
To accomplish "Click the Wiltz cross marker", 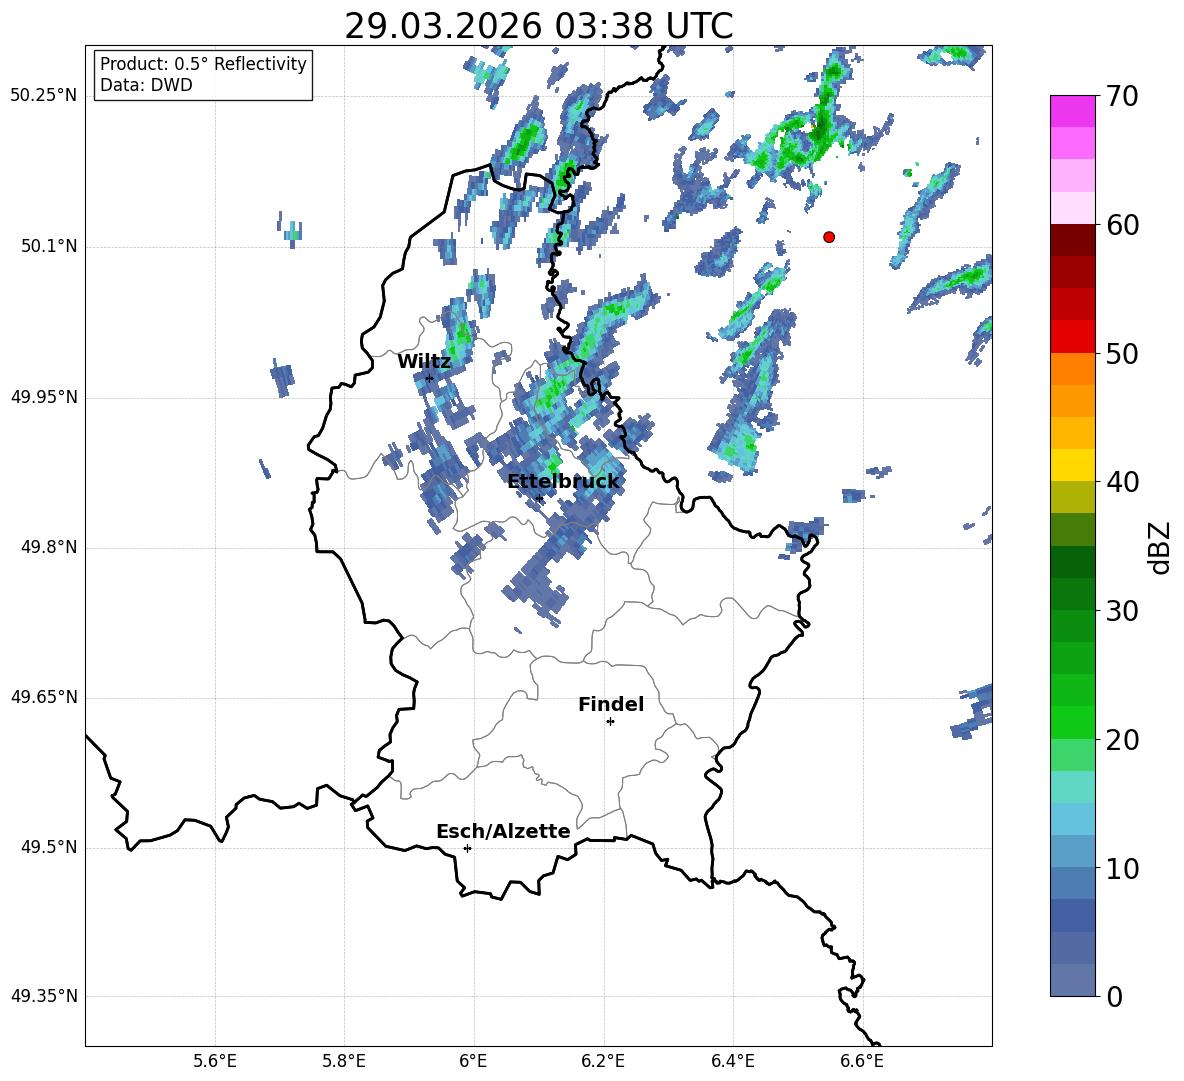I will [x=430, y=378].
